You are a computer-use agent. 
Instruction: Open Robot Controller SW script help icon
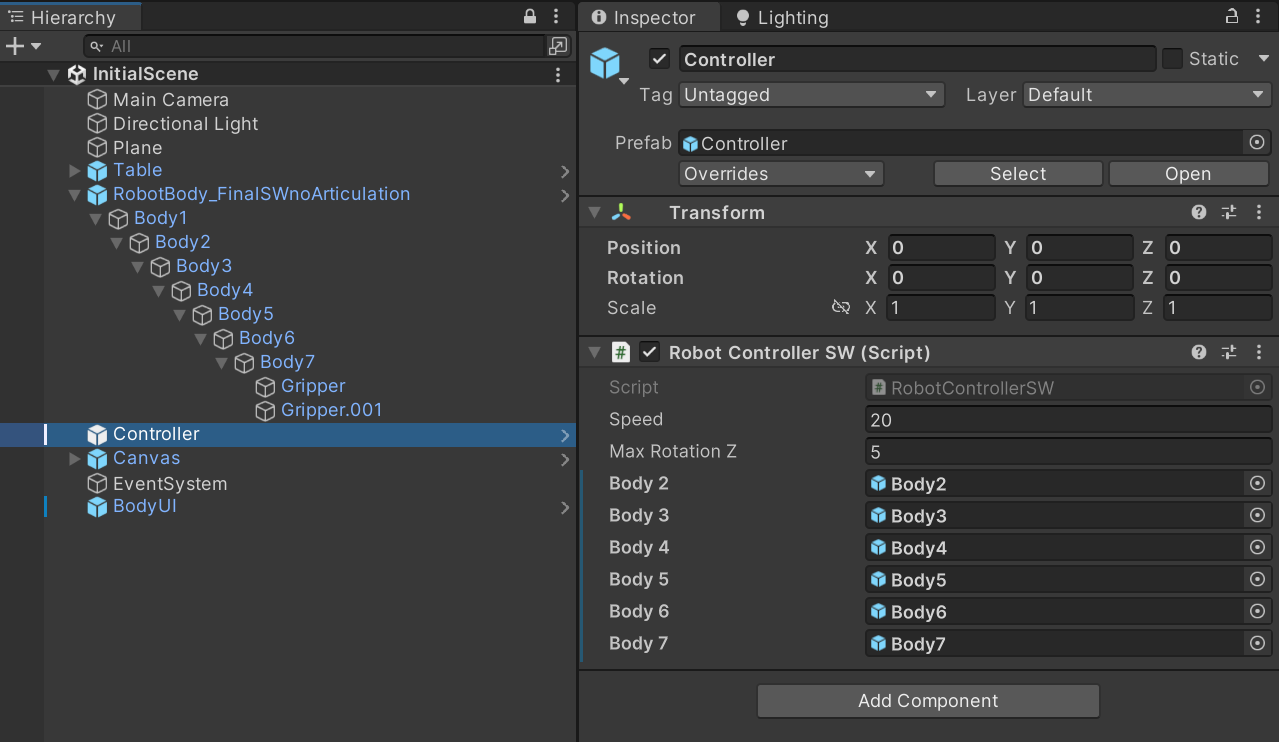(1199, 353)
